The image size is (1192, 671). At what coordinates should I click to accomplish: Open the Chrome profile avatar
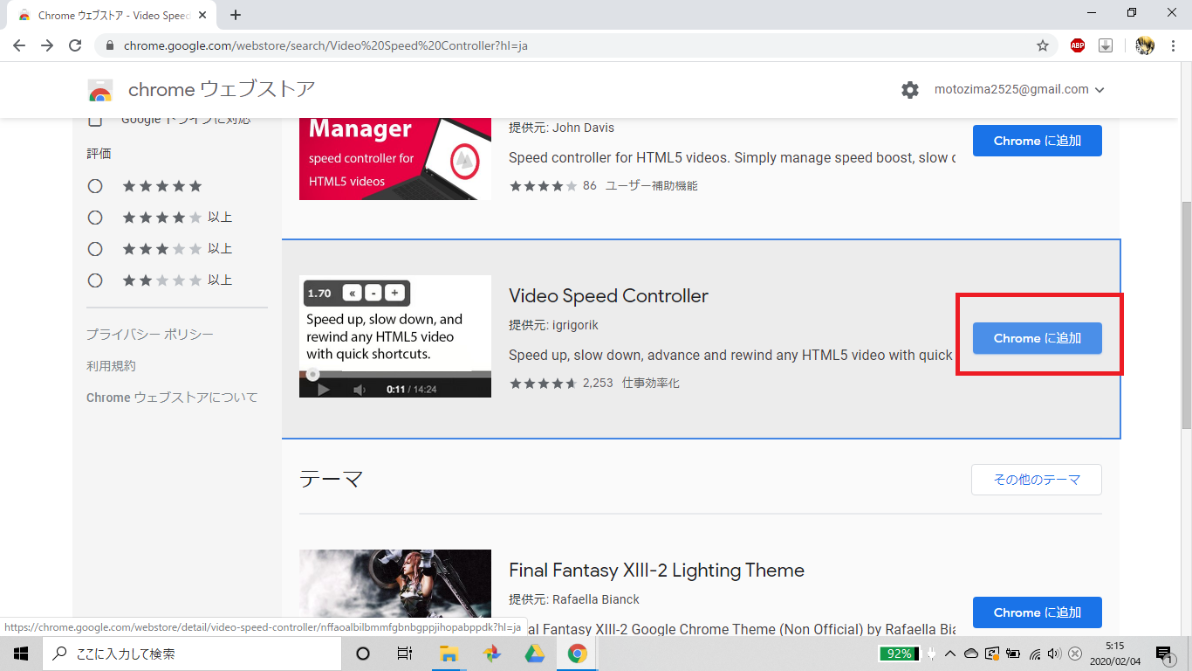pyautogui.click(x=1145, y=46)
